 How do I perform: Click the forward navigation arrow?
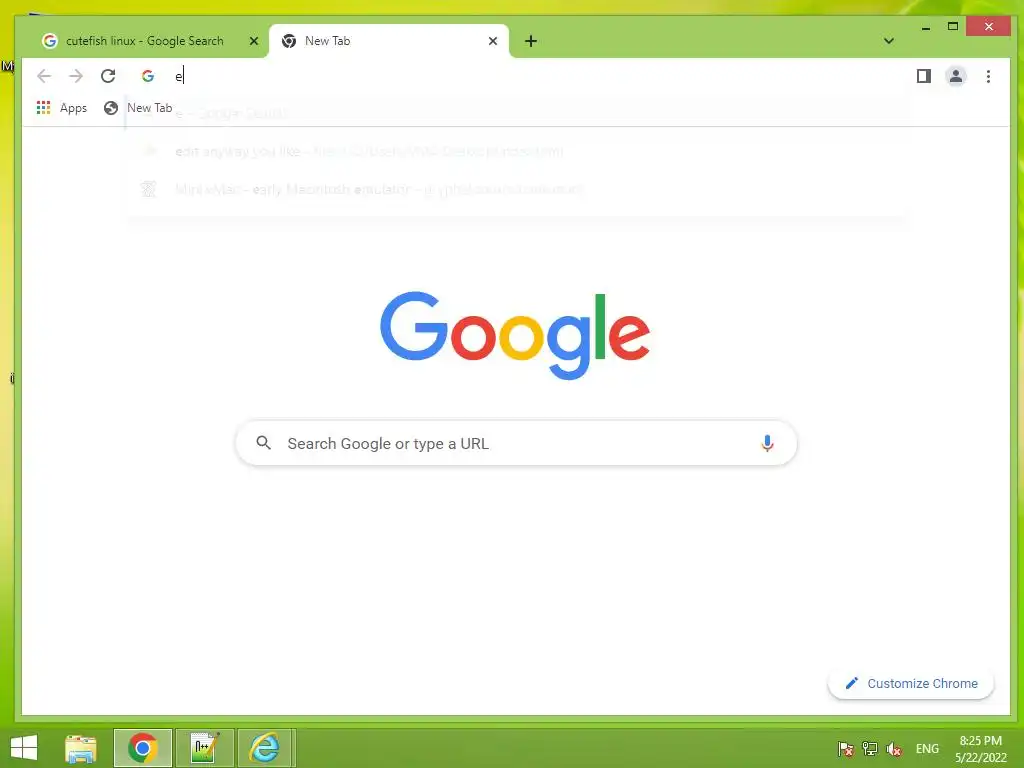click(x=76, y=76)
